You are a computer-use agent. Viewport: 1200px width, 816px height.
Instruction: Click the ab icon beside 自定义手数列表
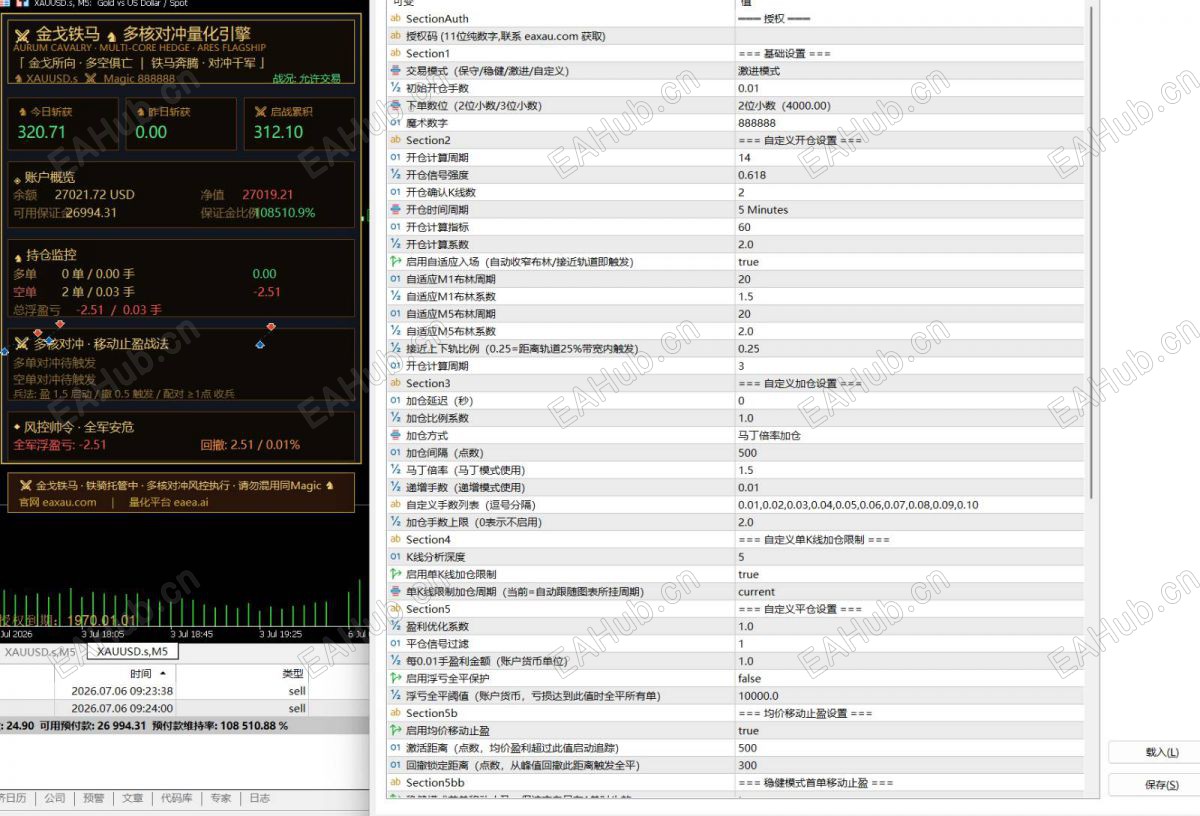click(x=396, y=505)
